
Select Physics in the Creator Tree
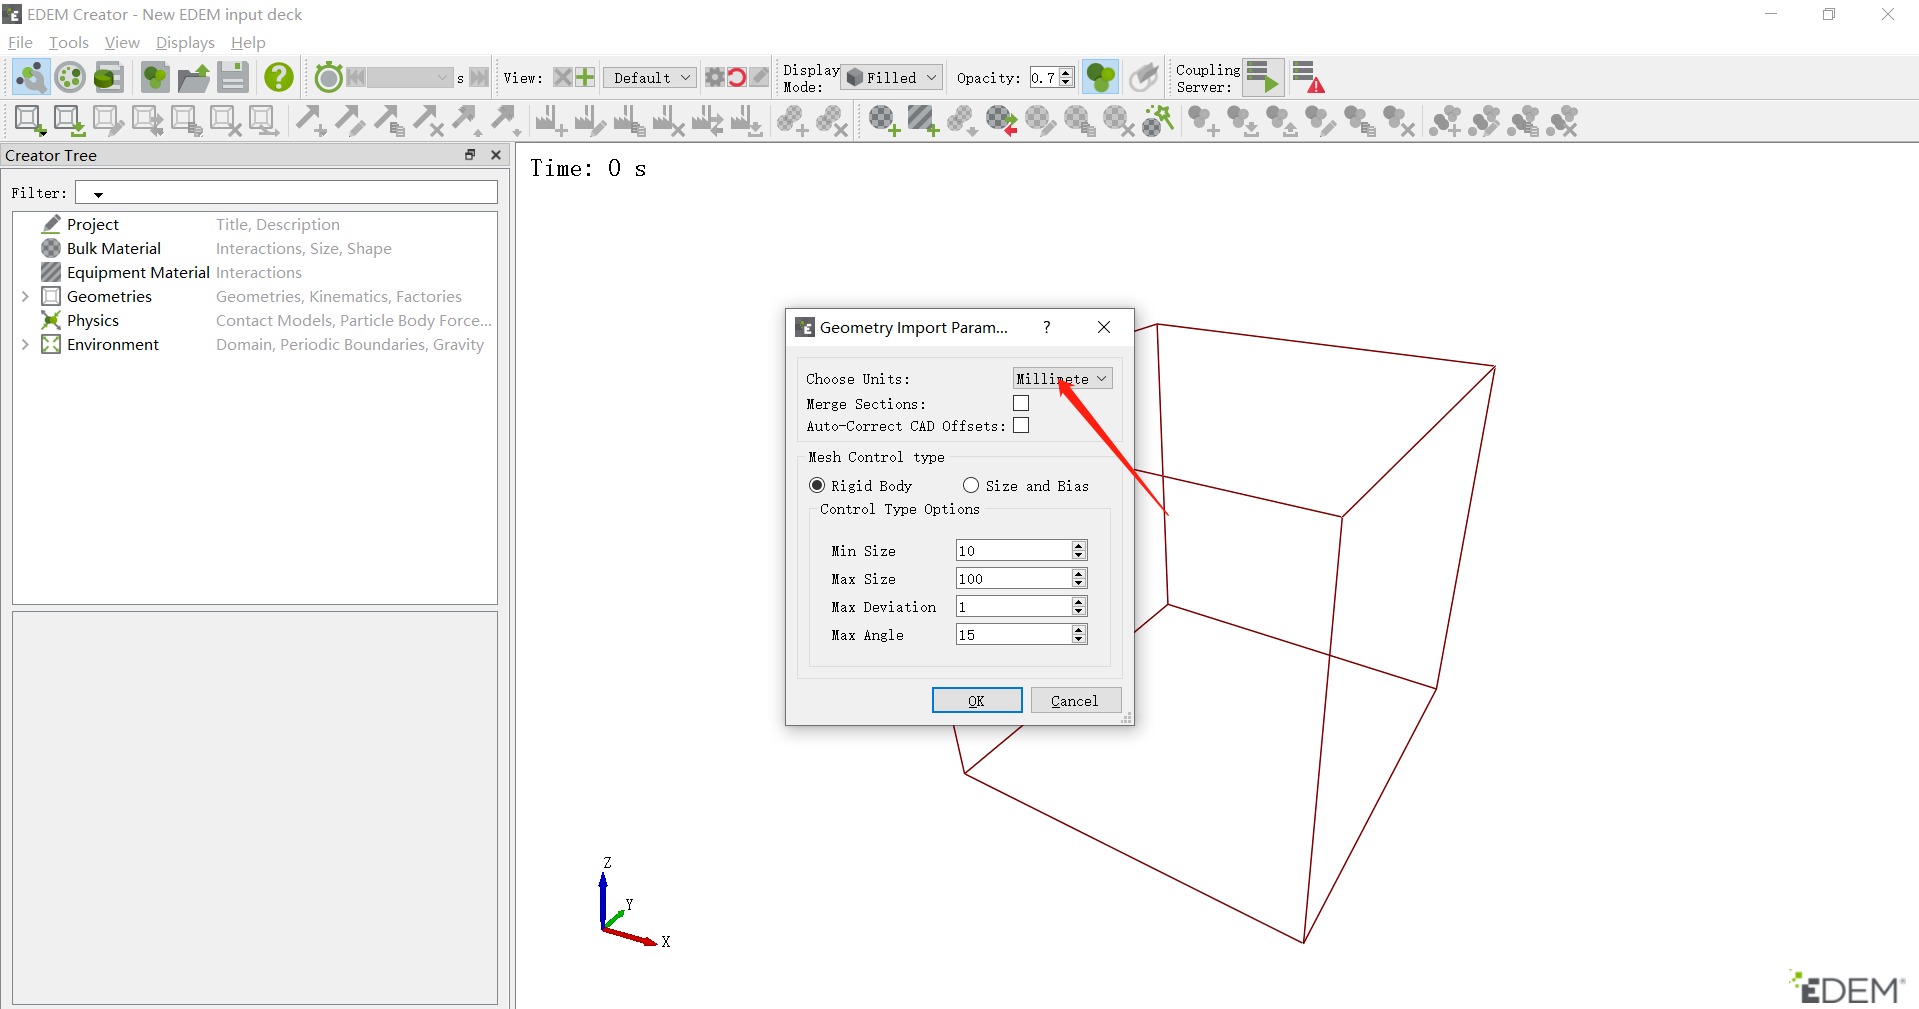(93, 320)
